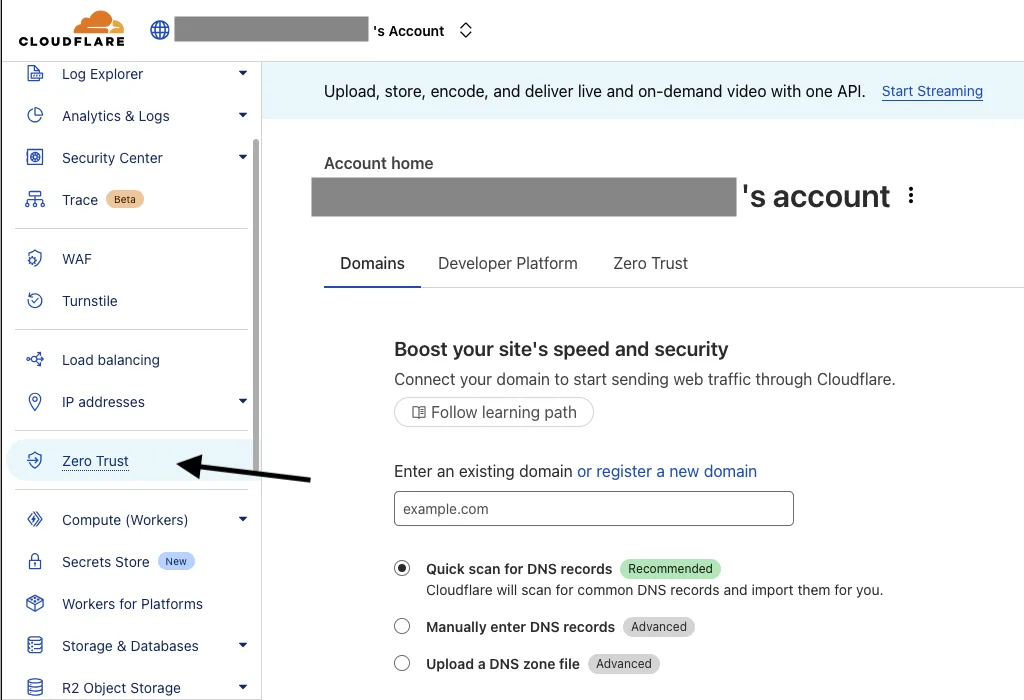Click the WAF shield icon

(35, 259)
